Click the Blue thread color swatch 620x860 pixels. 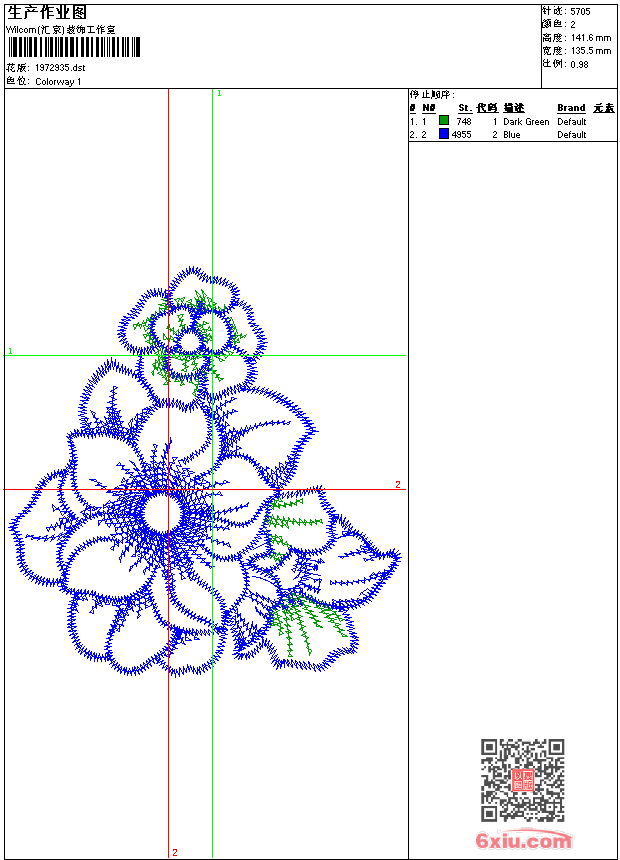[x=444, y=134]
